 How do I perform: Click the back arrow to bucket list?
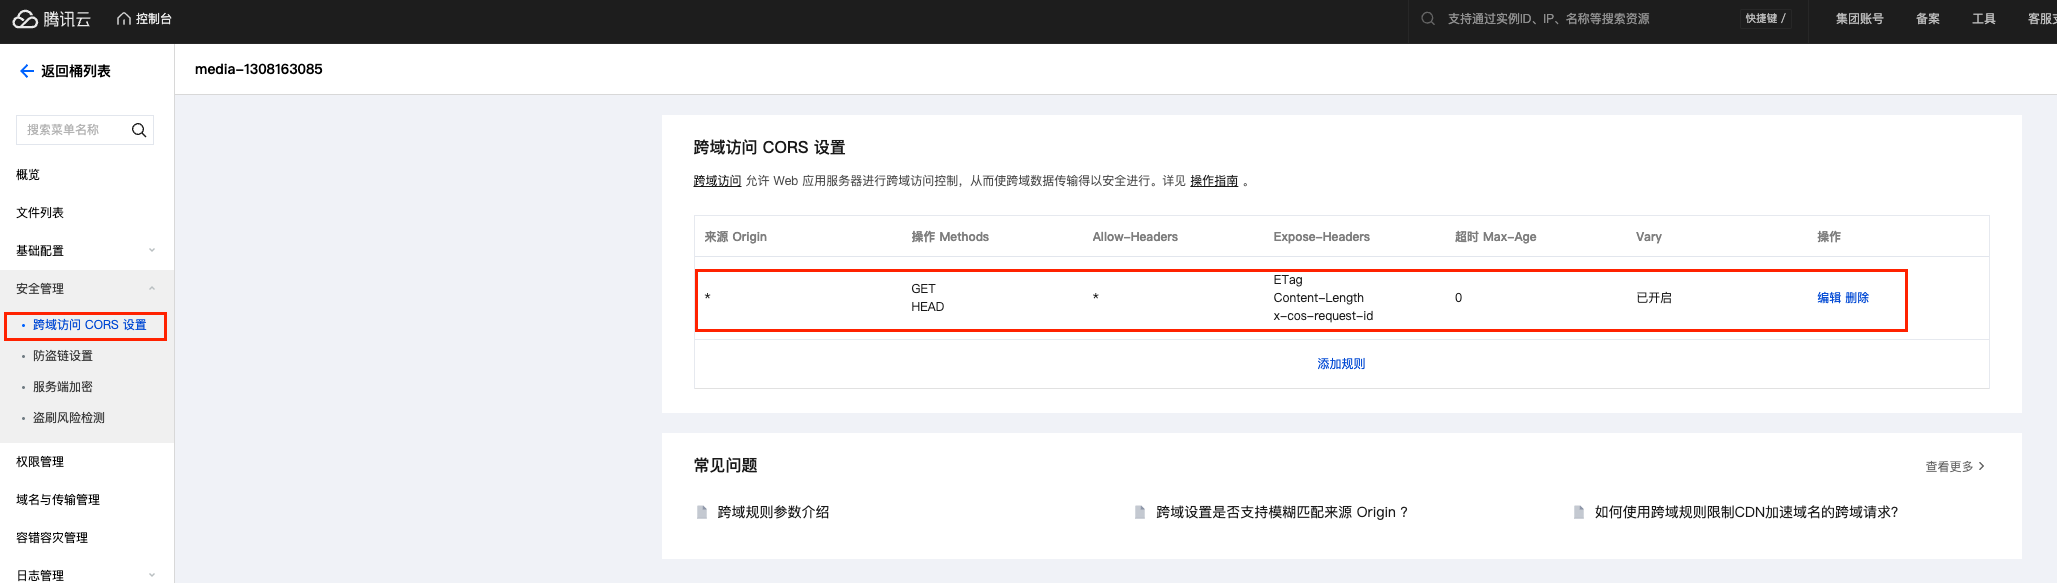click(x=27, y=71)
